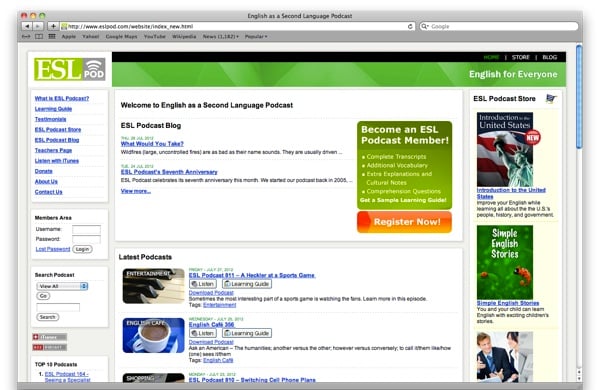Click Get a Sample Learning Guide!
Viewport: 600px width, 390px height.
(x=403, y=200)
